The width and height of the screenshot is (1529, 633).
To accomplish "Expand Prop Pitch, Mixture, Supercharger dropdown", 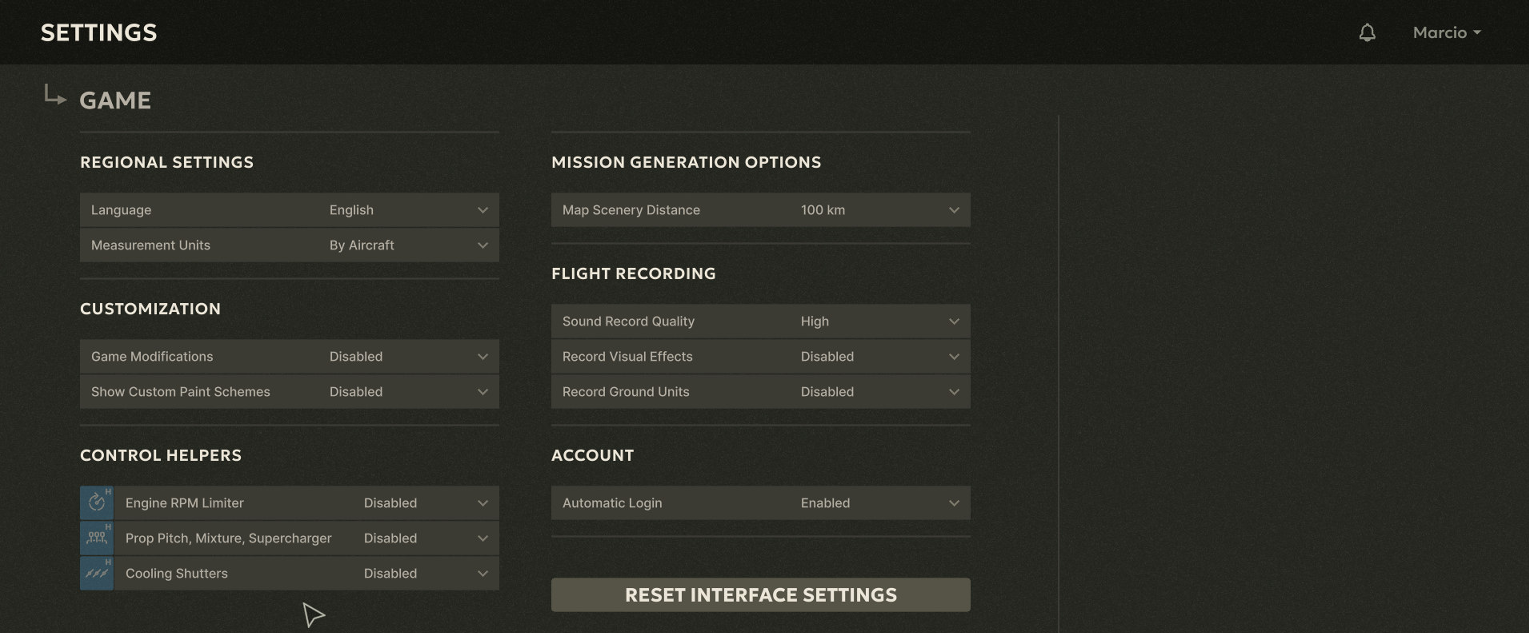I will 306,538.
